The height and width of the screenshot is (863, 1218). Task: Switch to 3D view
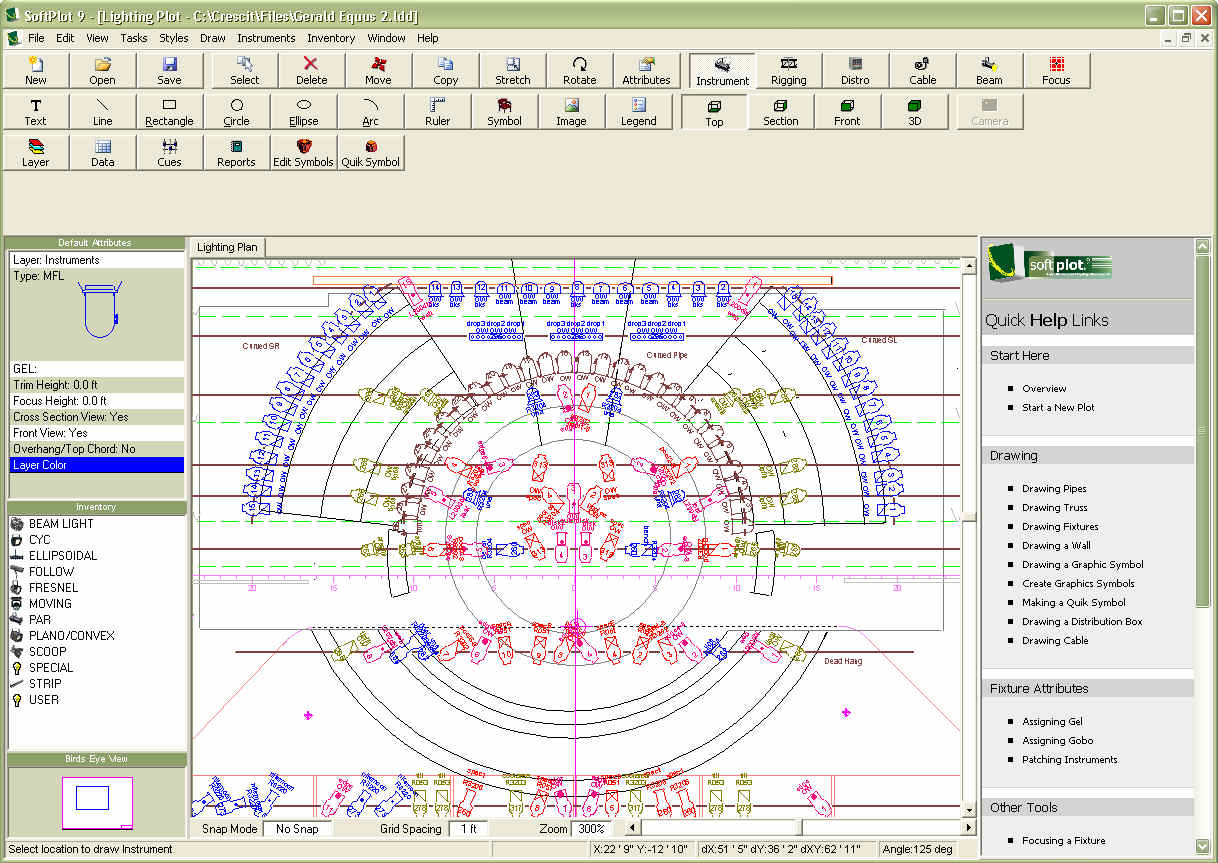914,111
